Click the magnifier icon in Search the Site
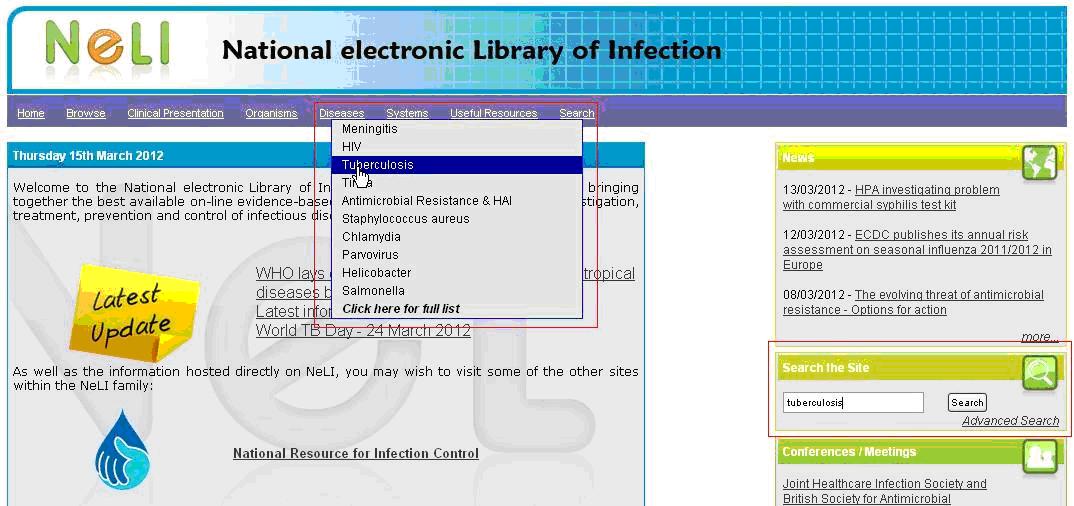The height and width of the screenshot is (506, 1074). (x=1039, y=372)
